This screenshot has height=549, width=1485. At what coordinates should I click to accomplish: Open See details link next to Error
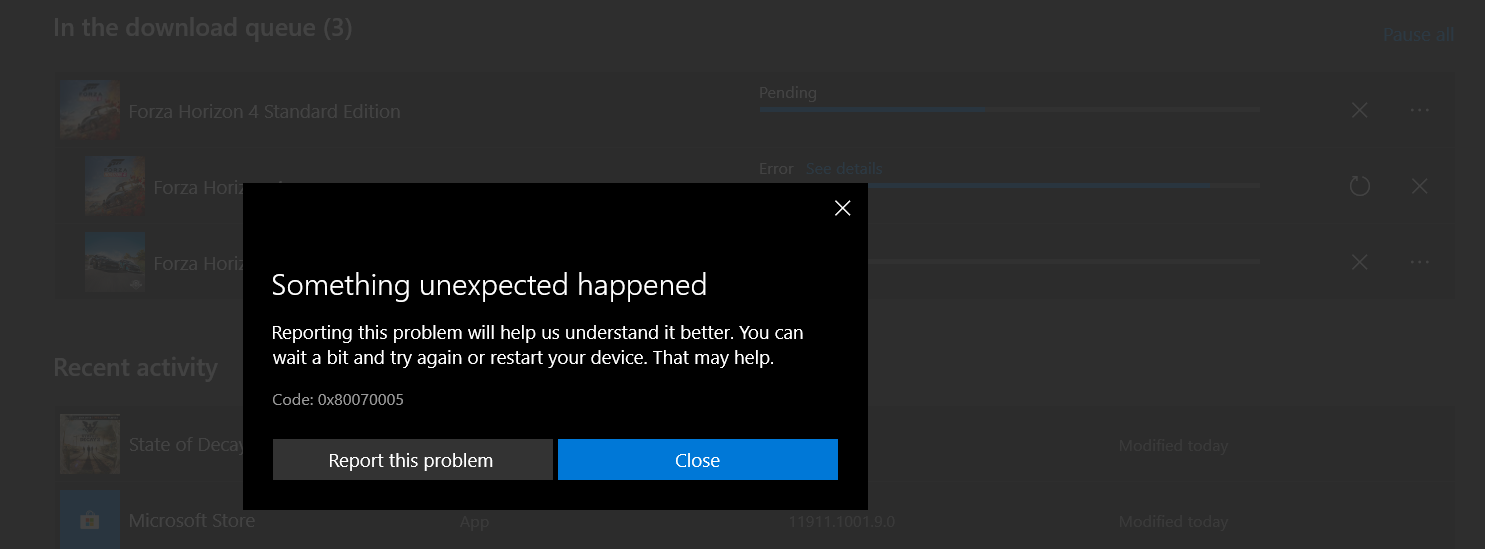(844, 168)
